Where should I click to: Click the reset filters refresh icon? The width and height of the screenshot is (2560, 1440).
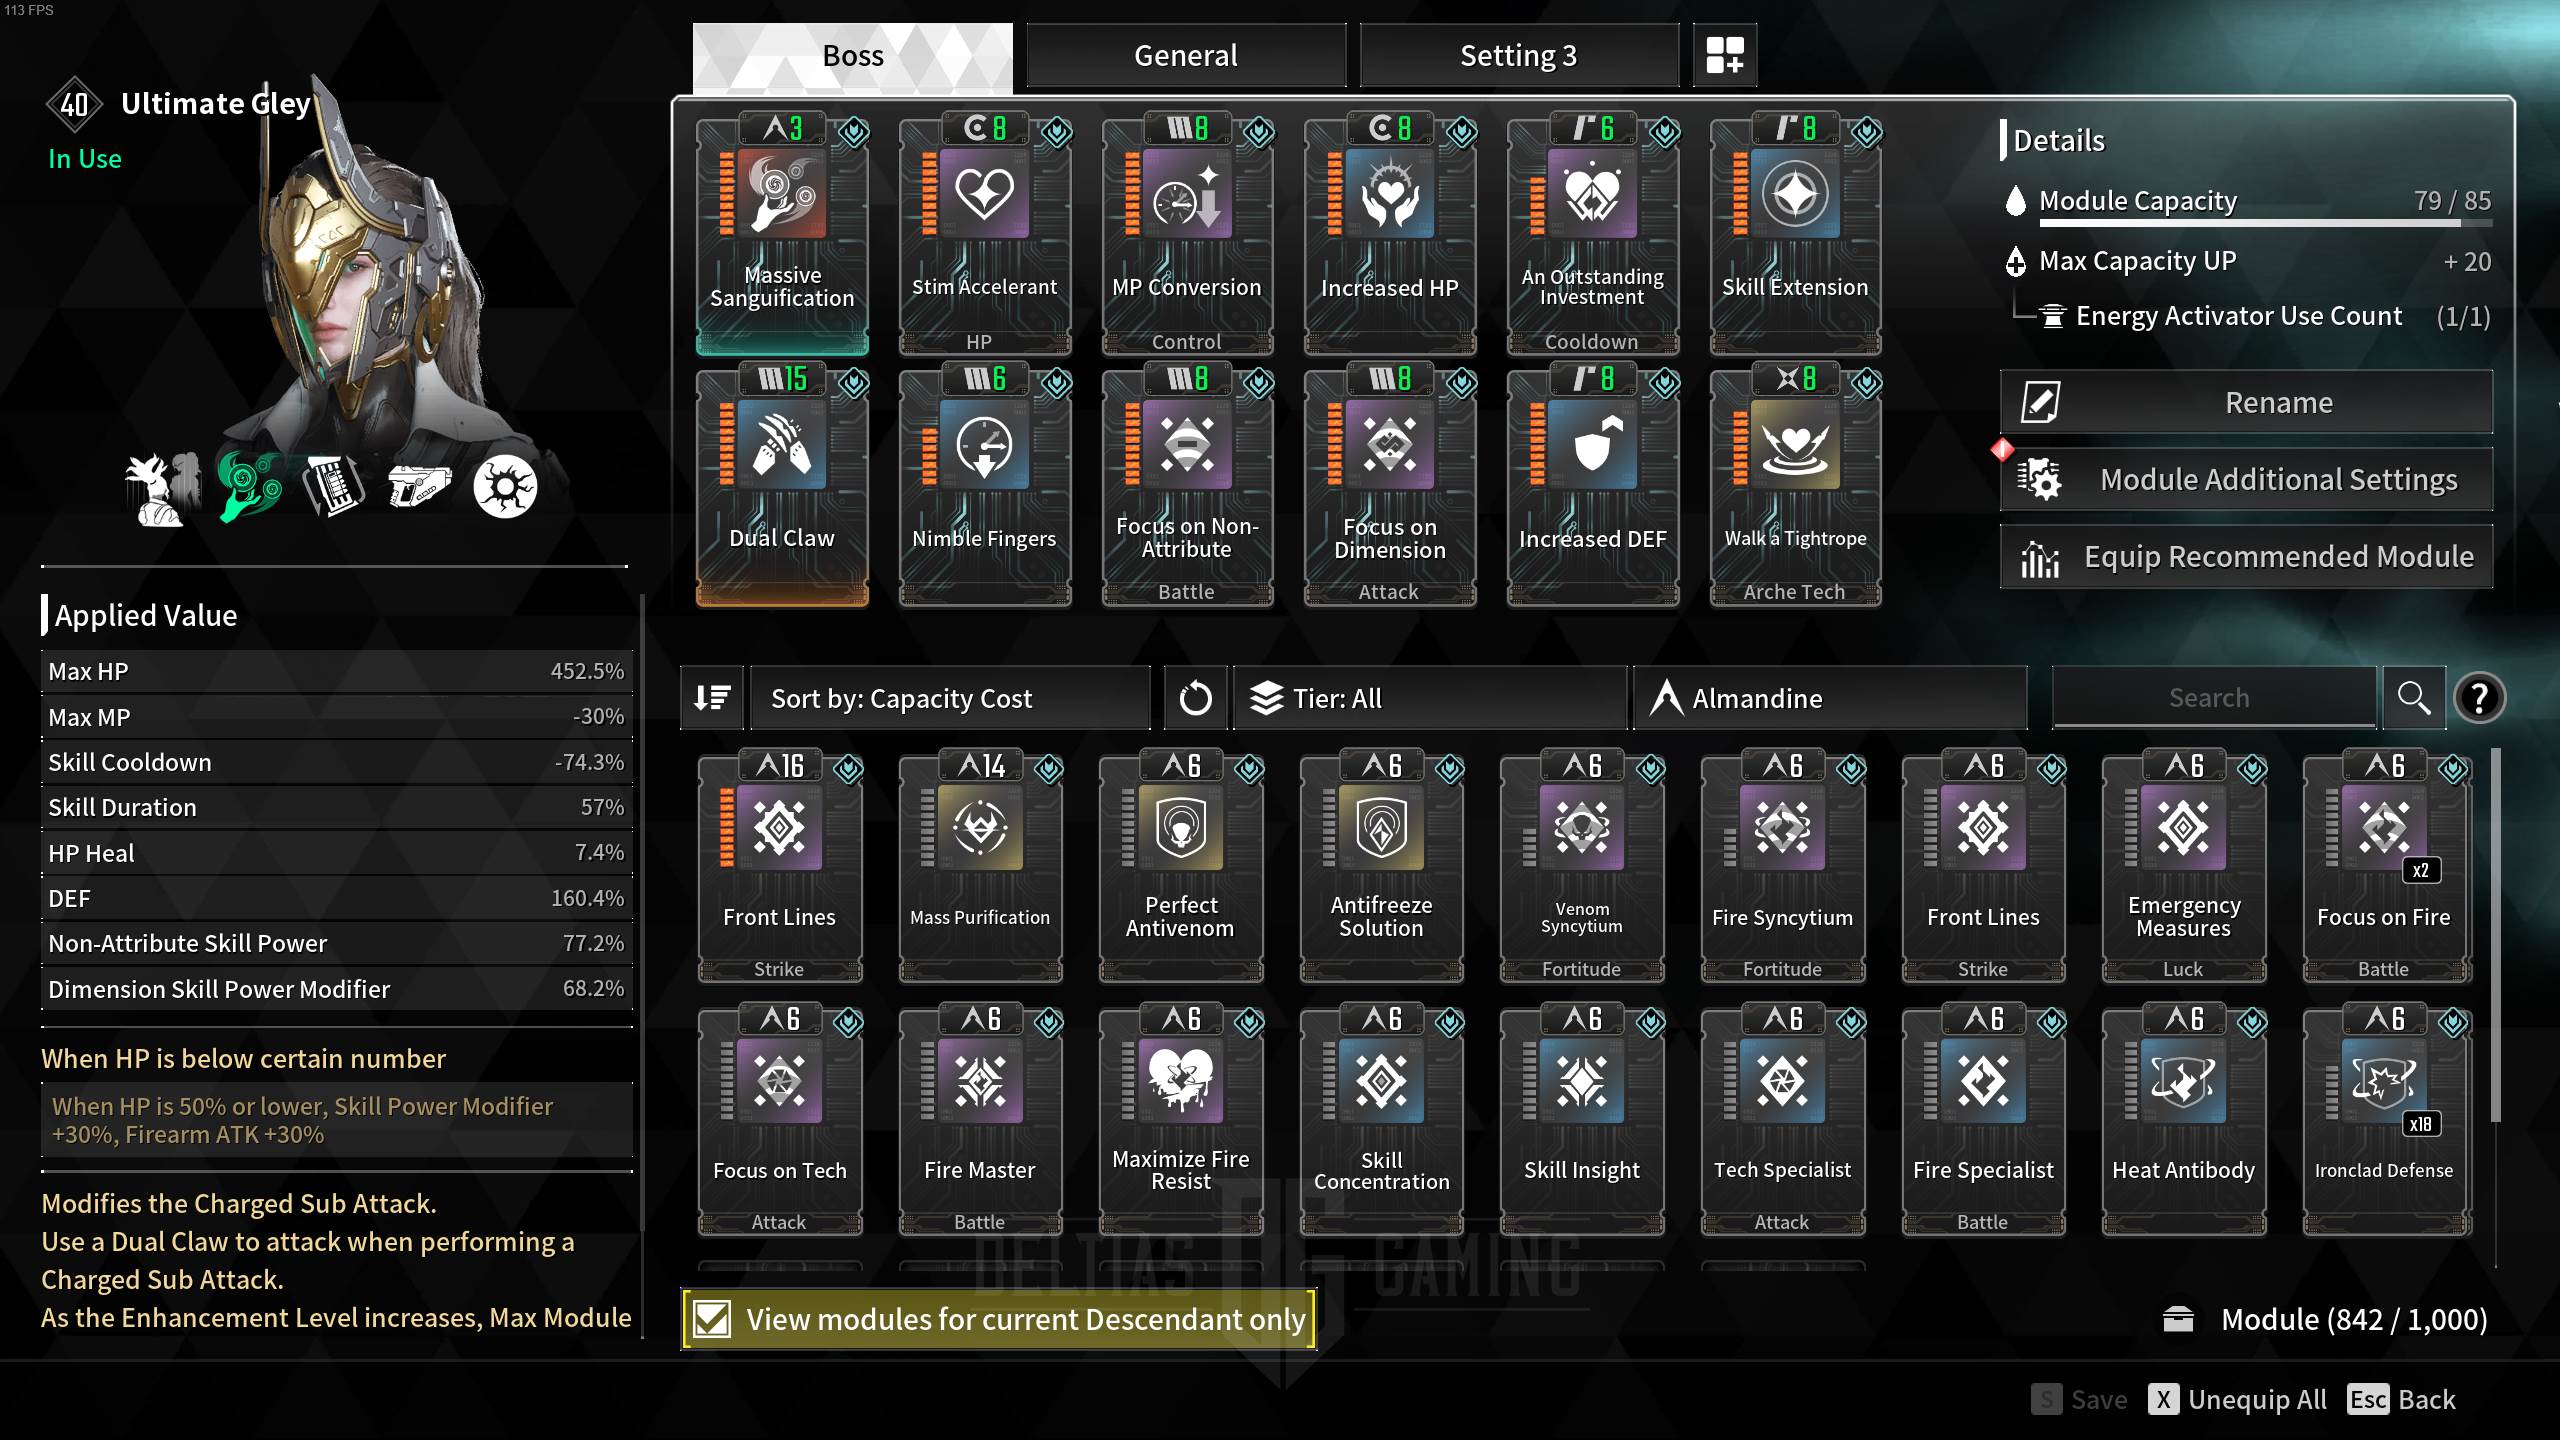(x=1195, y=698)
